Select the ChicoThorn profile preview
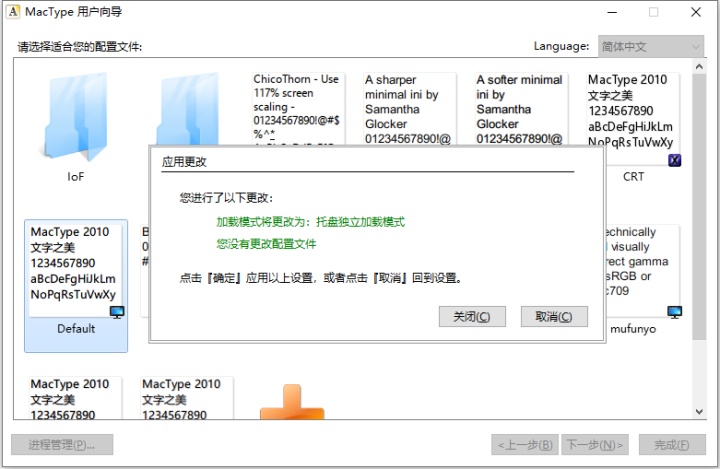This screenshot has height=469, width=720. pyautogui.click(x=298, y=108)
